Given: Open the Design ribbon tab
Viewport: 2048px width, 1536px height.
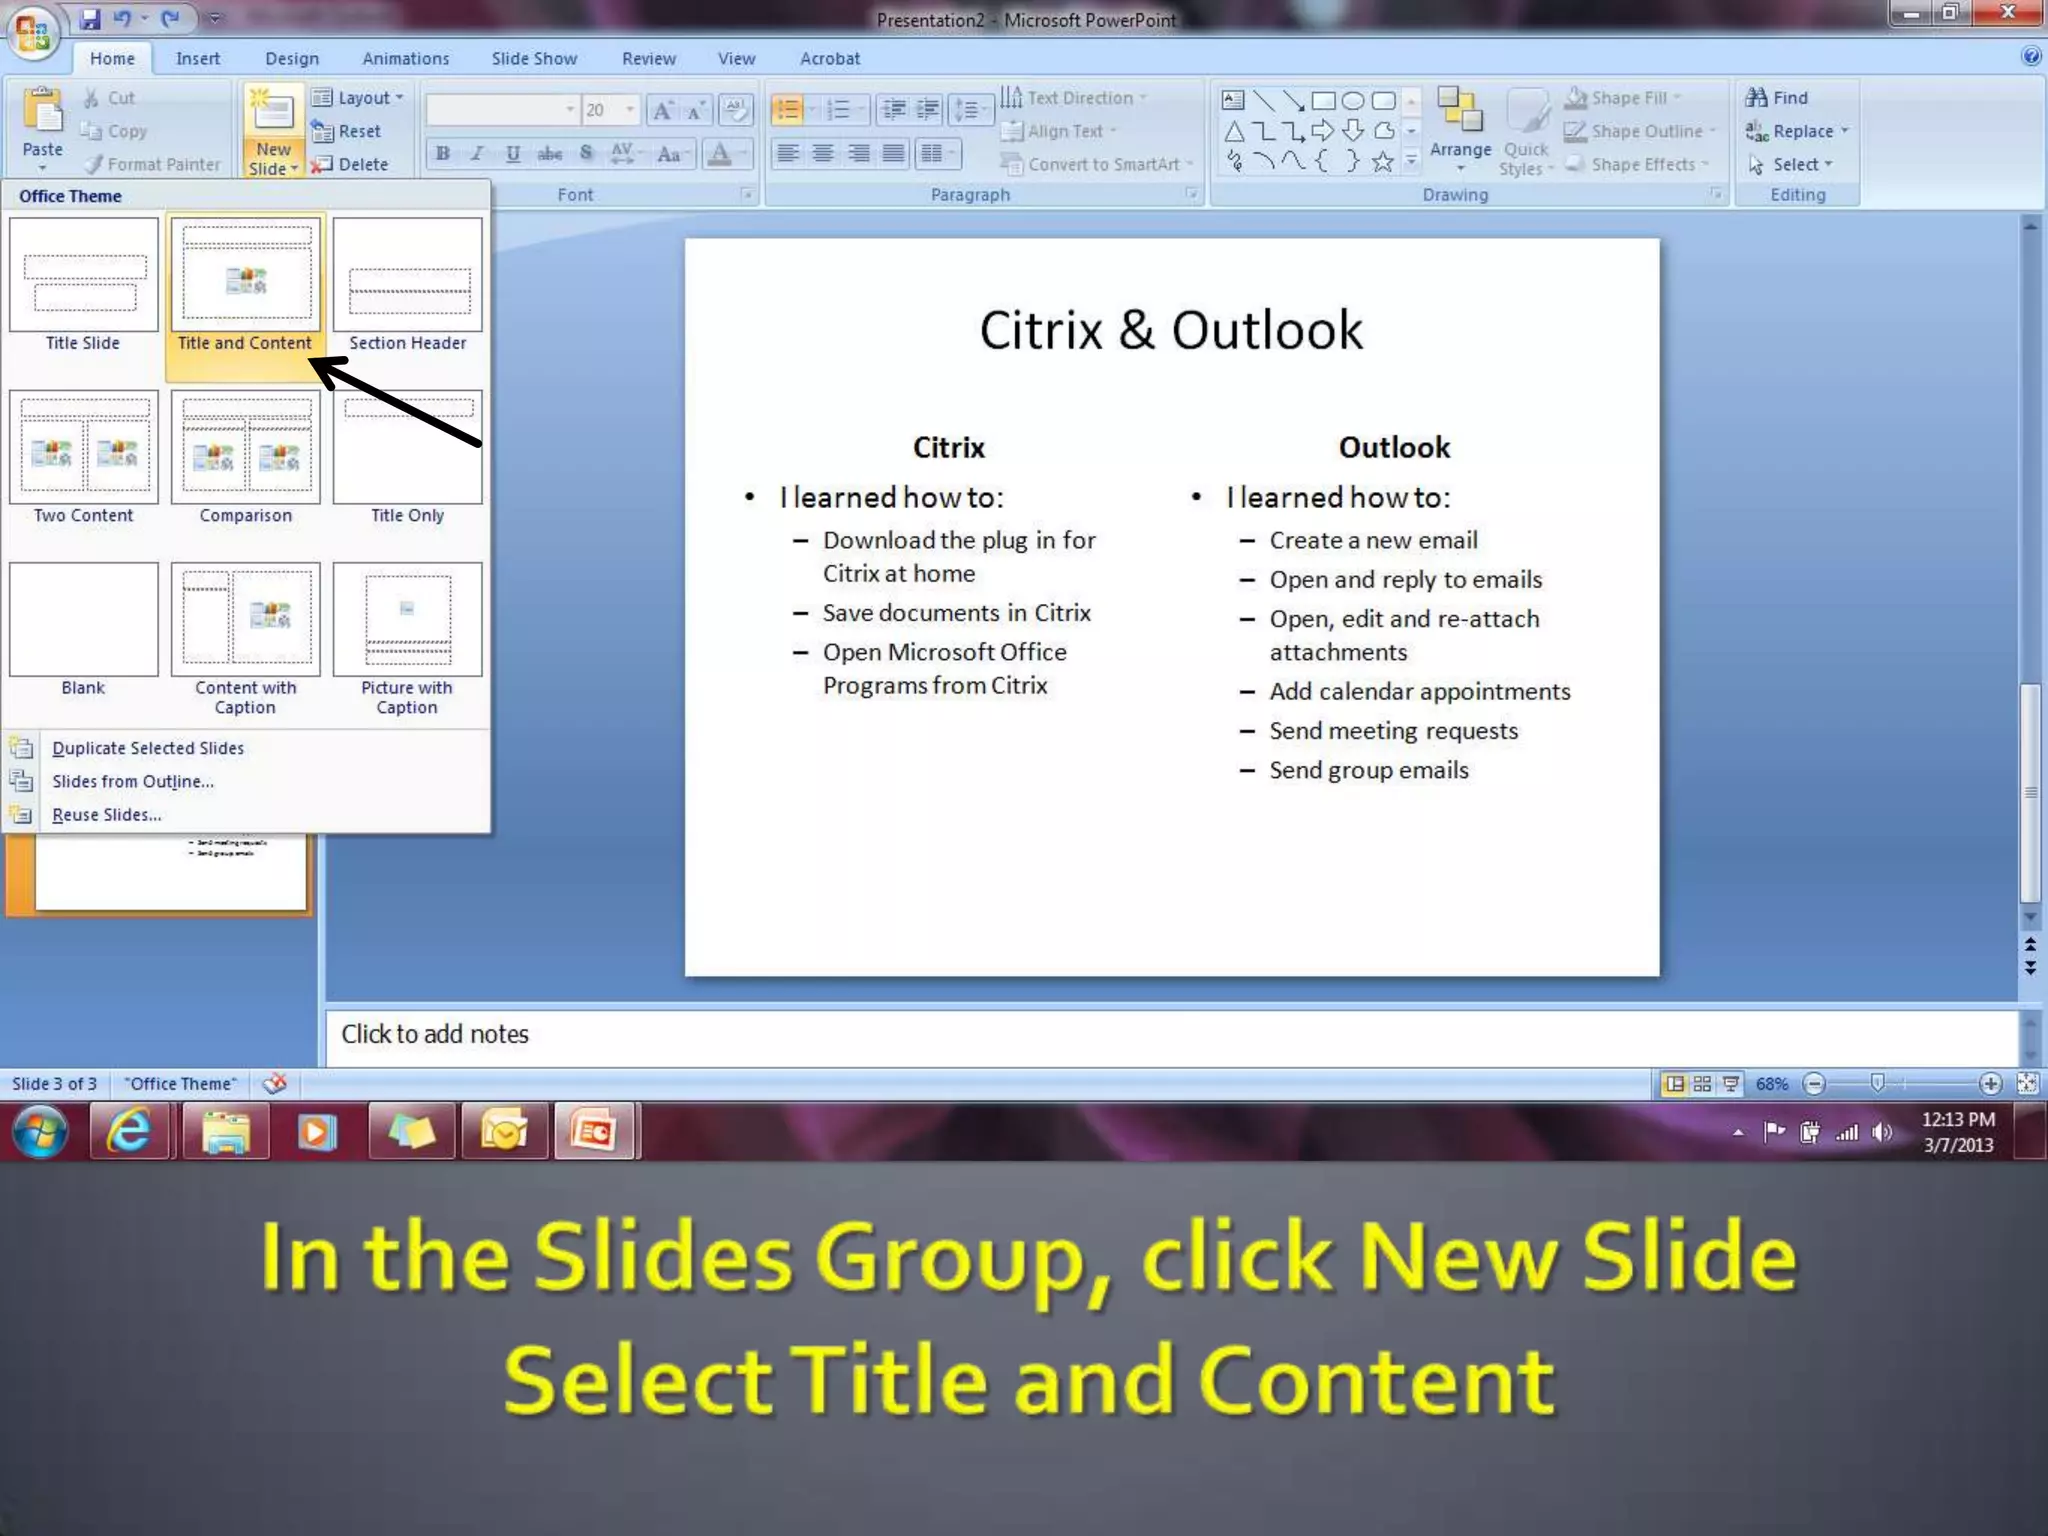Looking at the screenshot, I should (292, 58).
